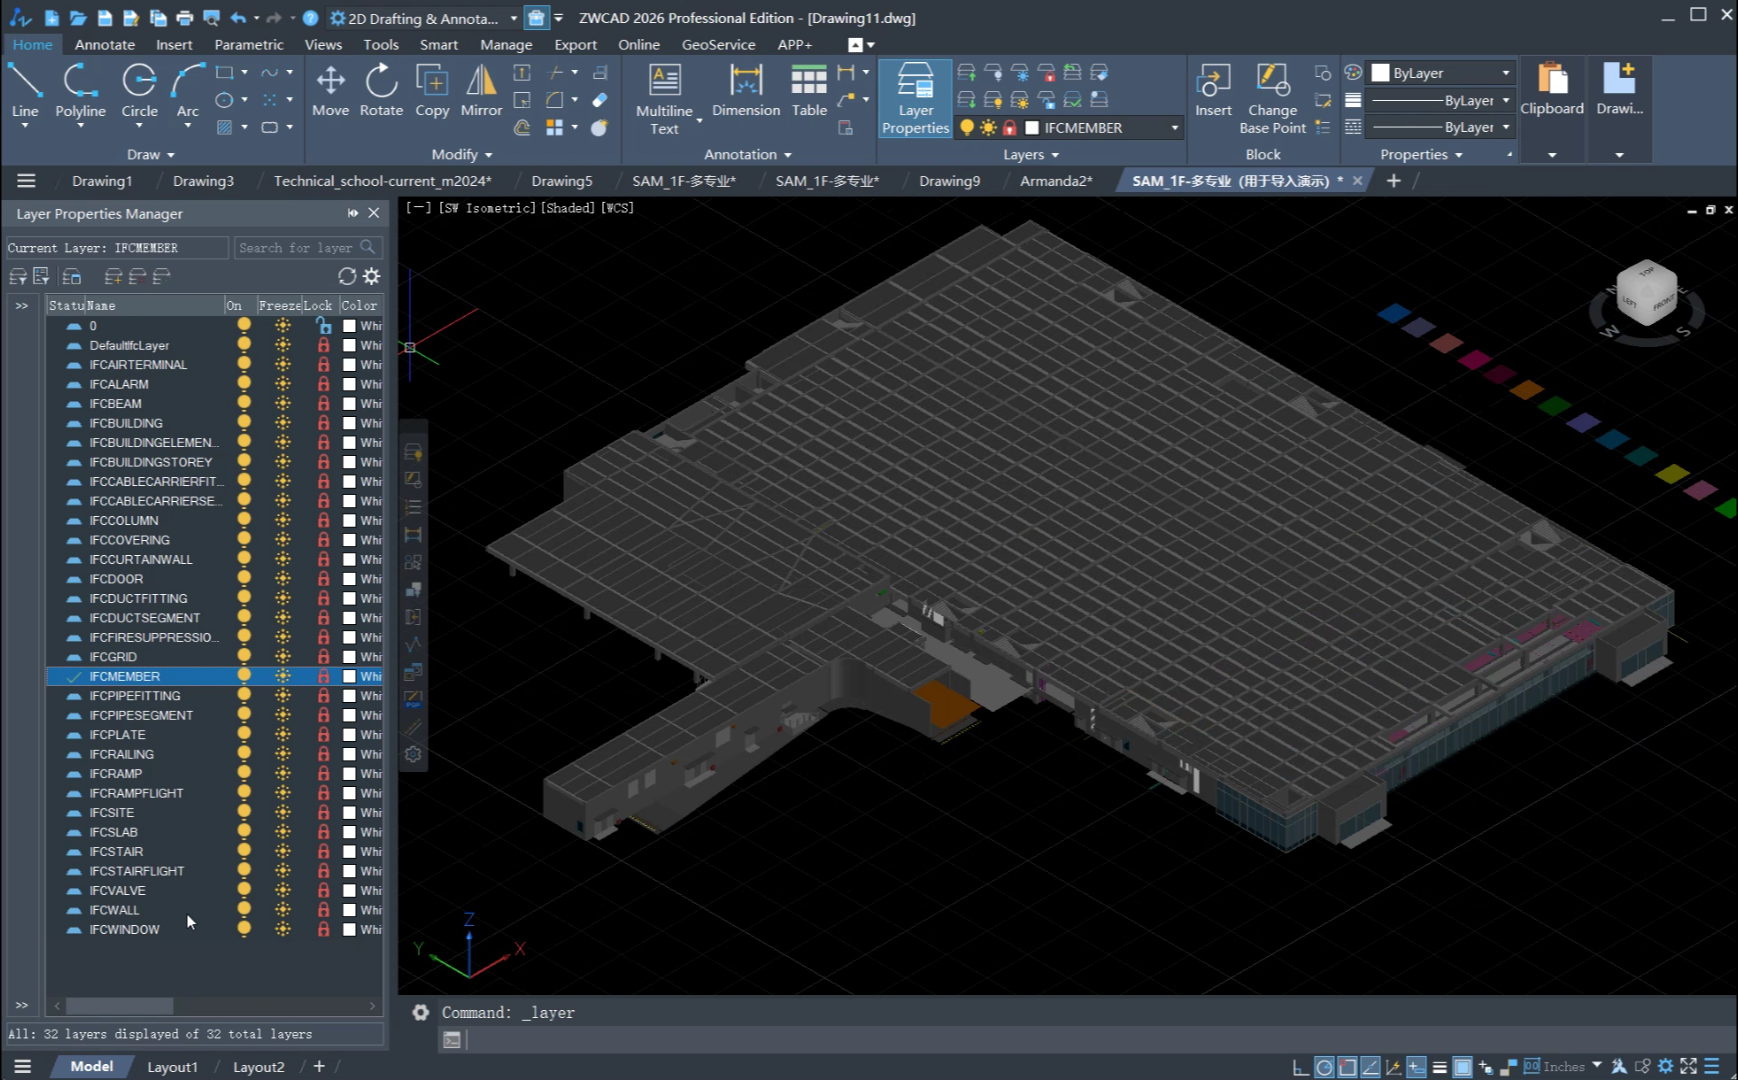
Task: Turn off the IFCBEAM layer bulb
Action: 244,404
